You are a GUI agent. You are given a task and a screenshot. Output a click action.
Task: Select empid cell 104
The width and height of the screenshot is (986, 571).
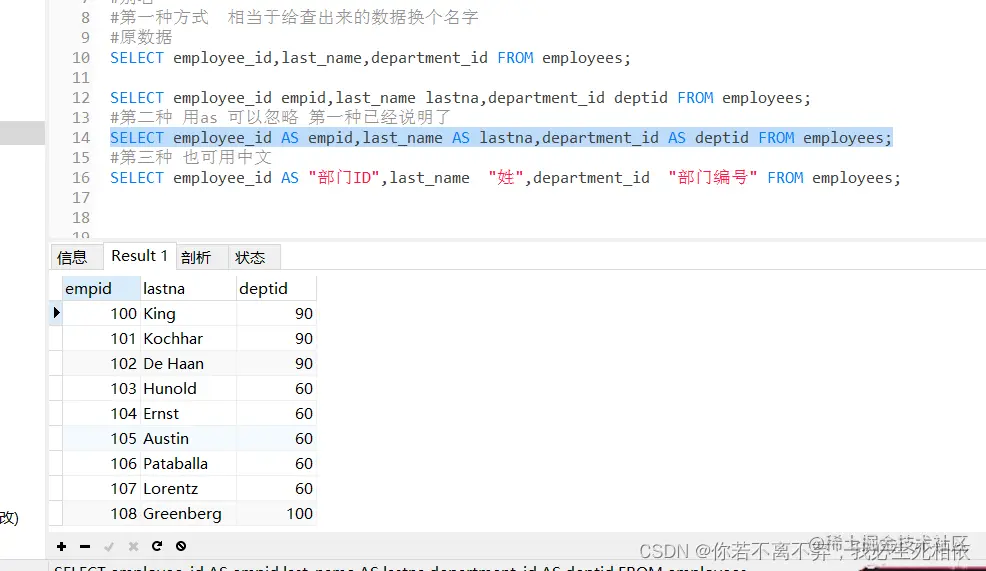[101, 414]
